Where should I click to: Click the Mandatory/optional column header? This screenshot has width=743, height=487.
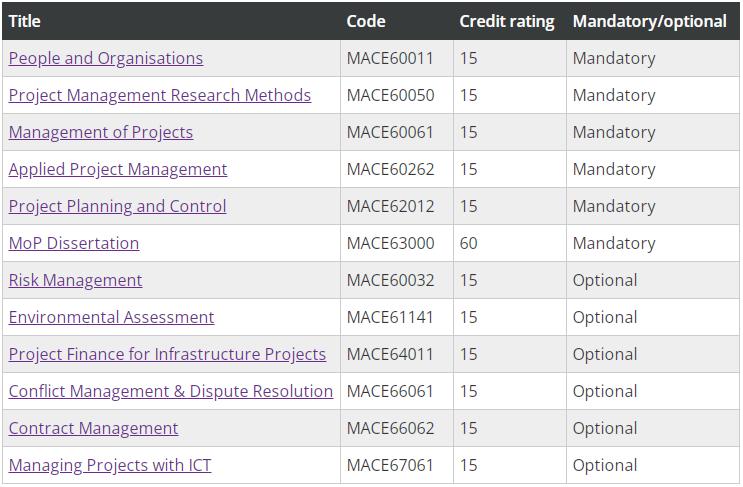pyautogui.click(x=649, y=21)
